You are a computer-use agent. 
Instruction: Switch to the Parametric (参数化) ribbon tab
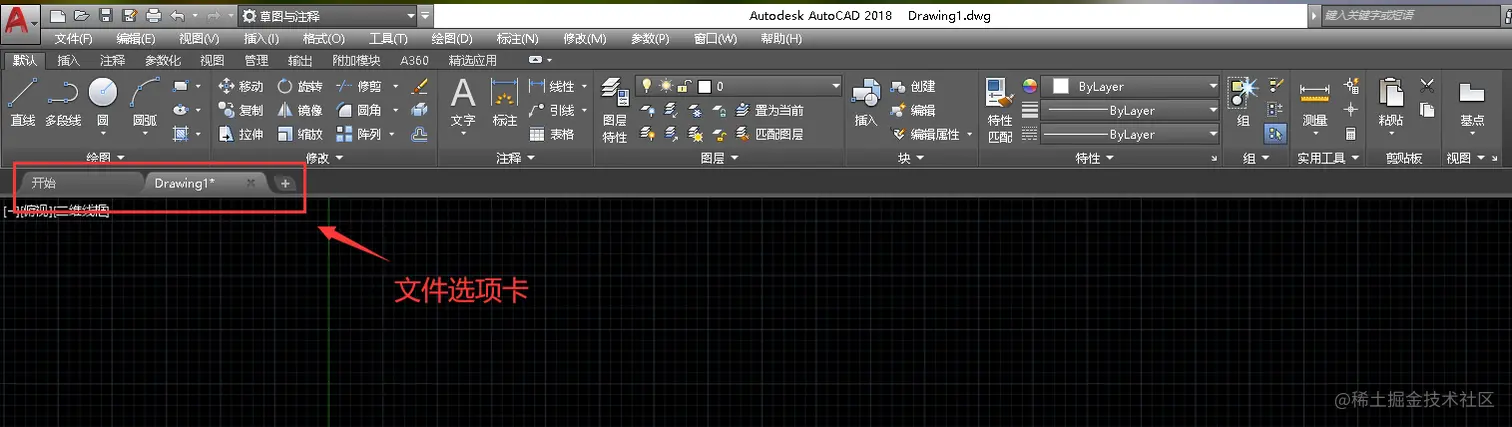tap(163, 60)
